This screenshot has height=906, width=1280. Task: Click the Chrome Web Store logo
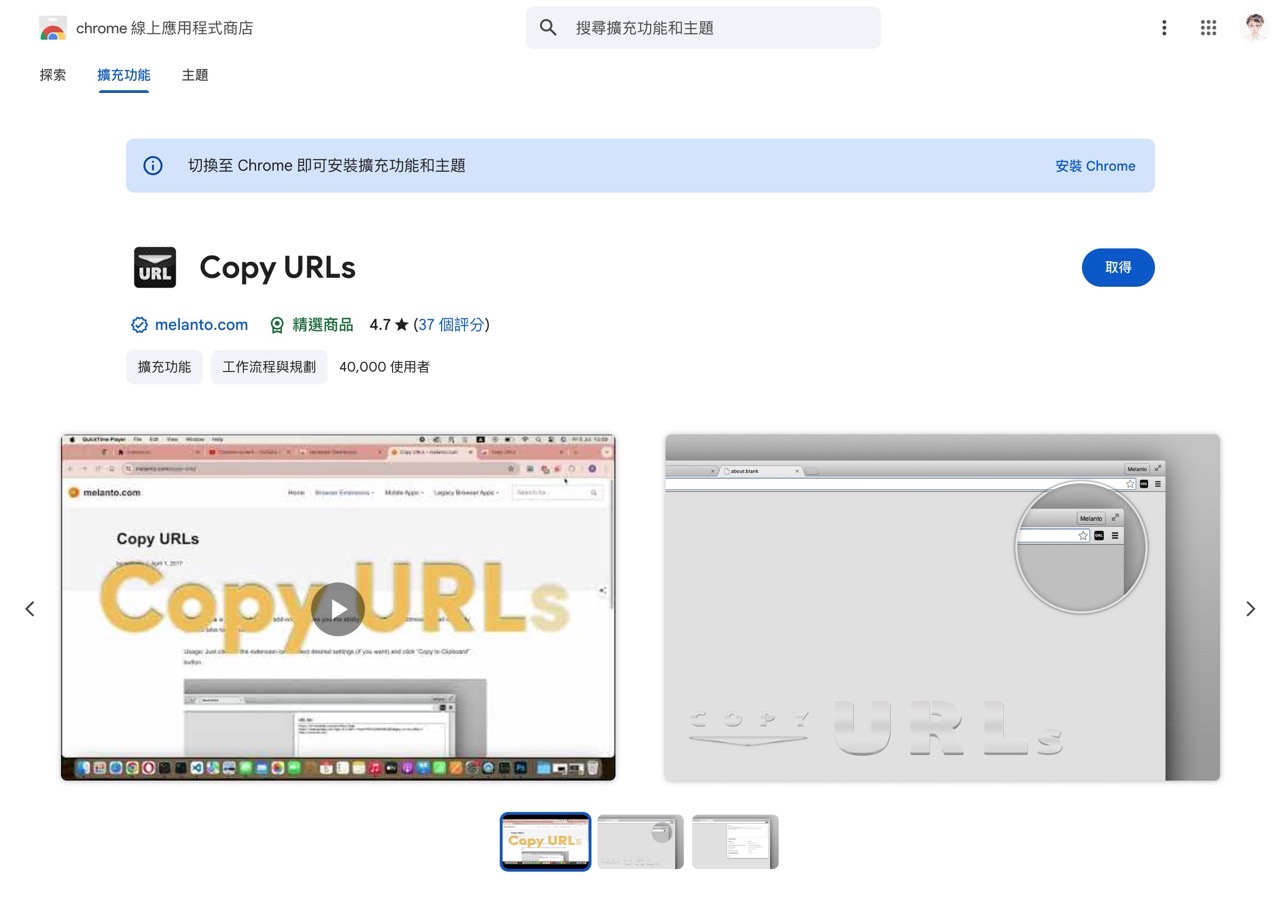point(53,28)
